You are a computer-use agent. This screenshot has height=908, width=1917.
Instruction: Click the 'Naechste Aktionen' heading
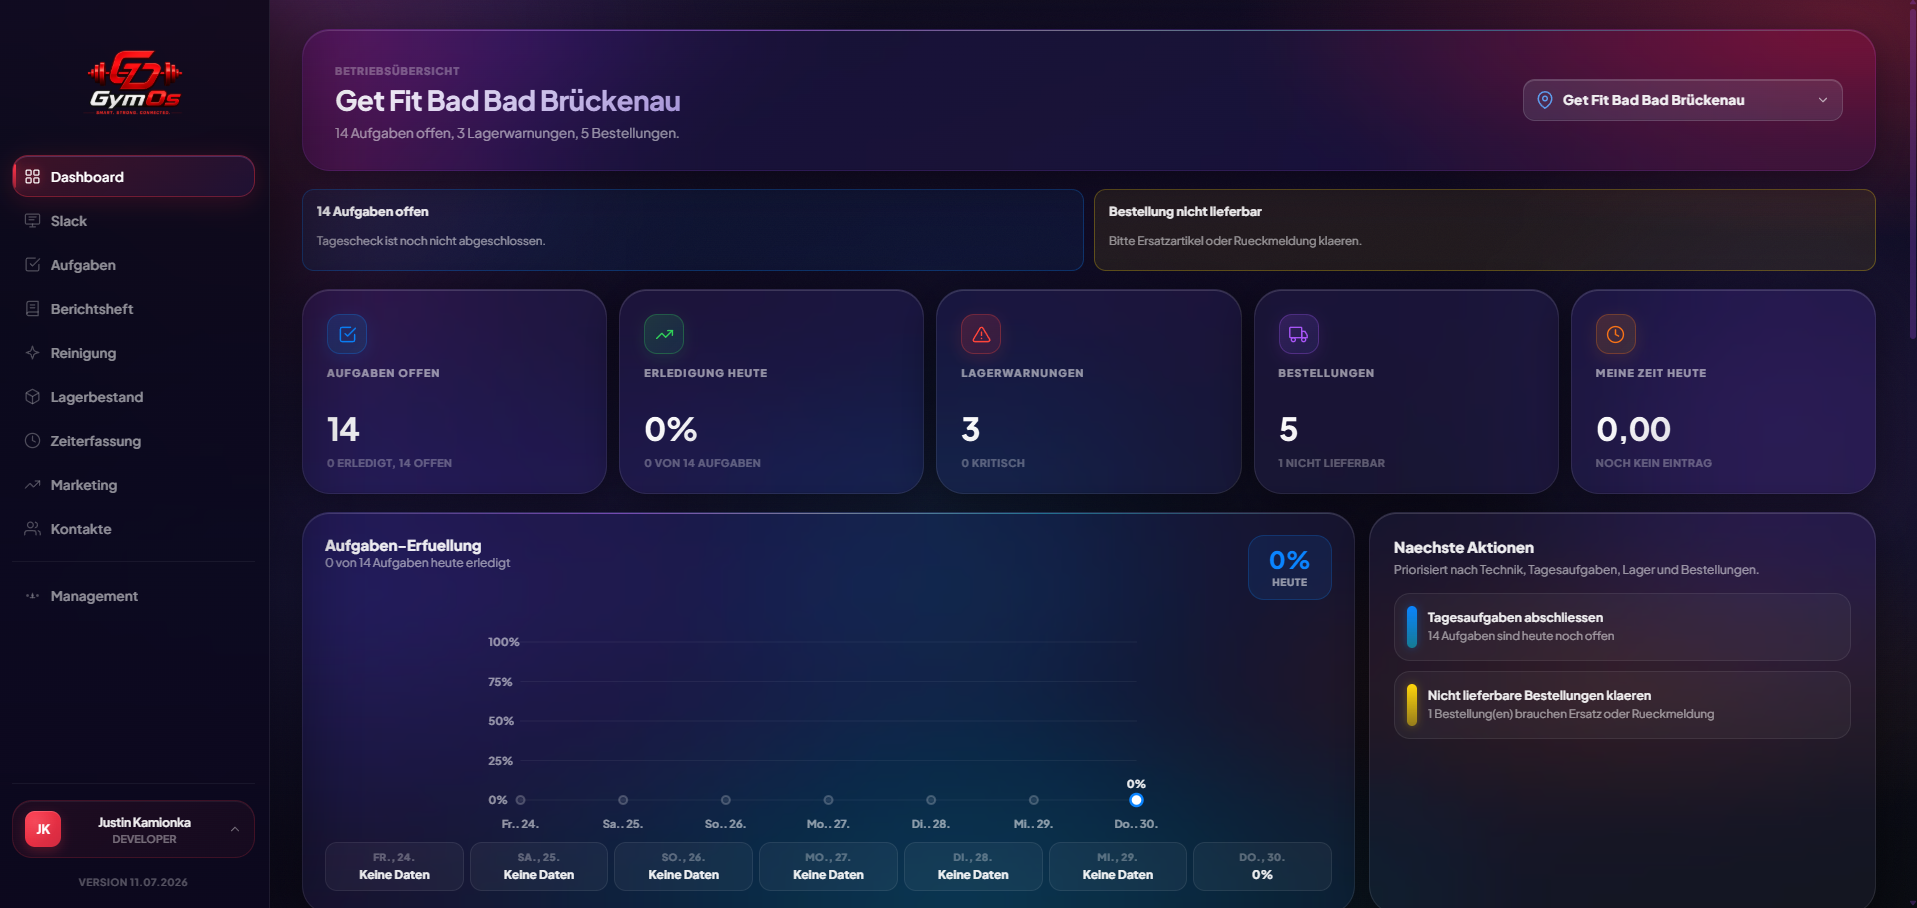click(1463, 547)
